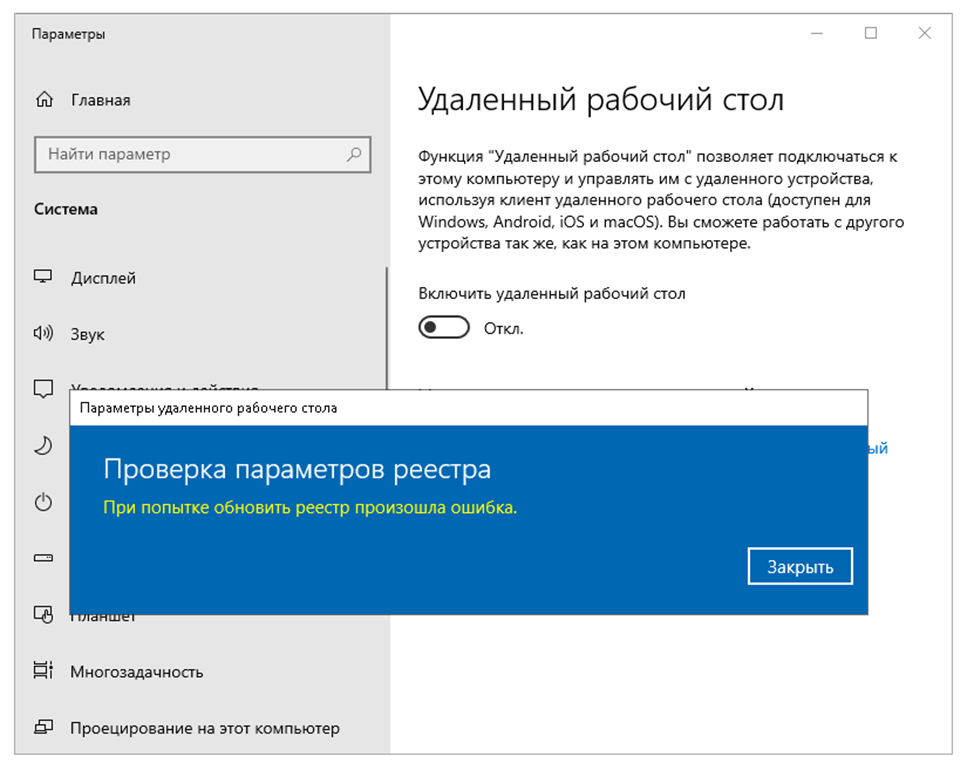Maximize the Параметры window
Image resolution: width=974 pixels, height=770 pixels.
click(870, 34)
